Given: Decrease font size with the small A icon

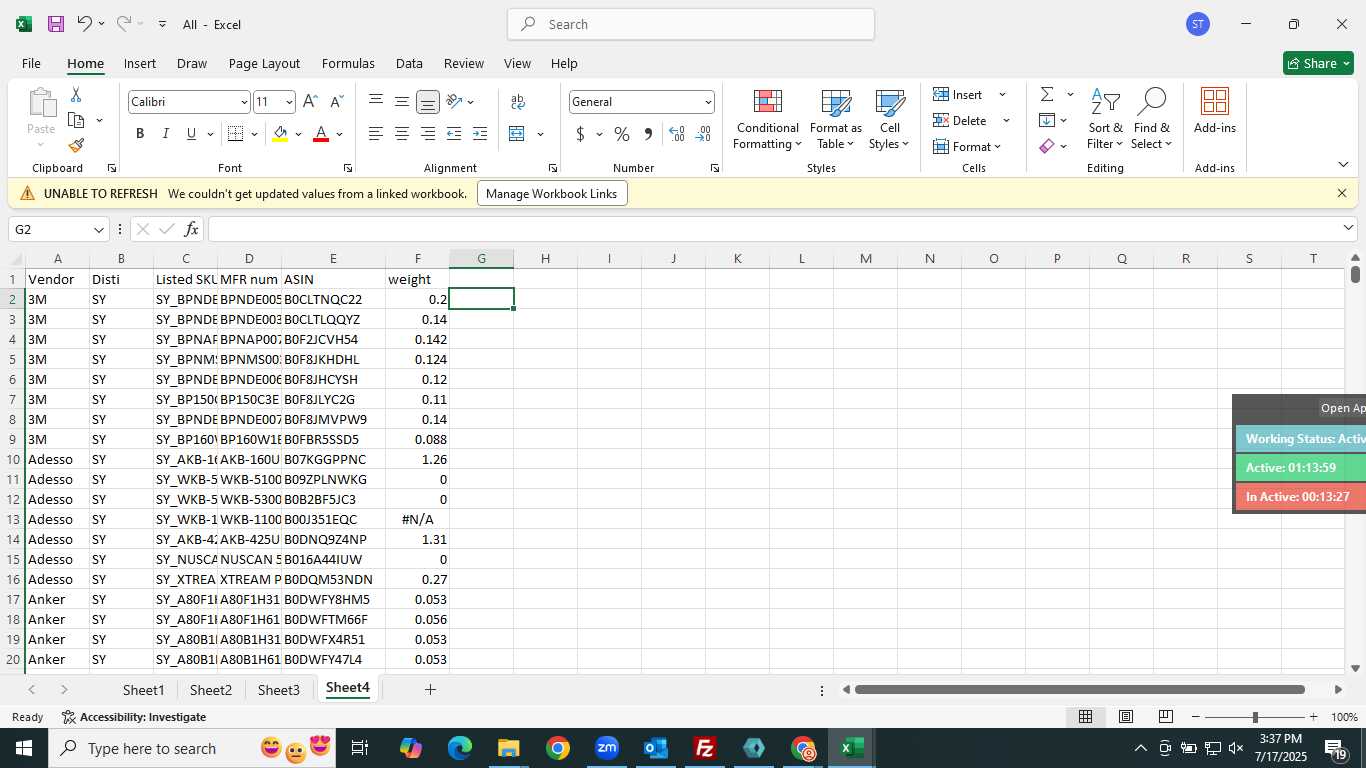Looking at the screenshot, I should coord(336,102).
